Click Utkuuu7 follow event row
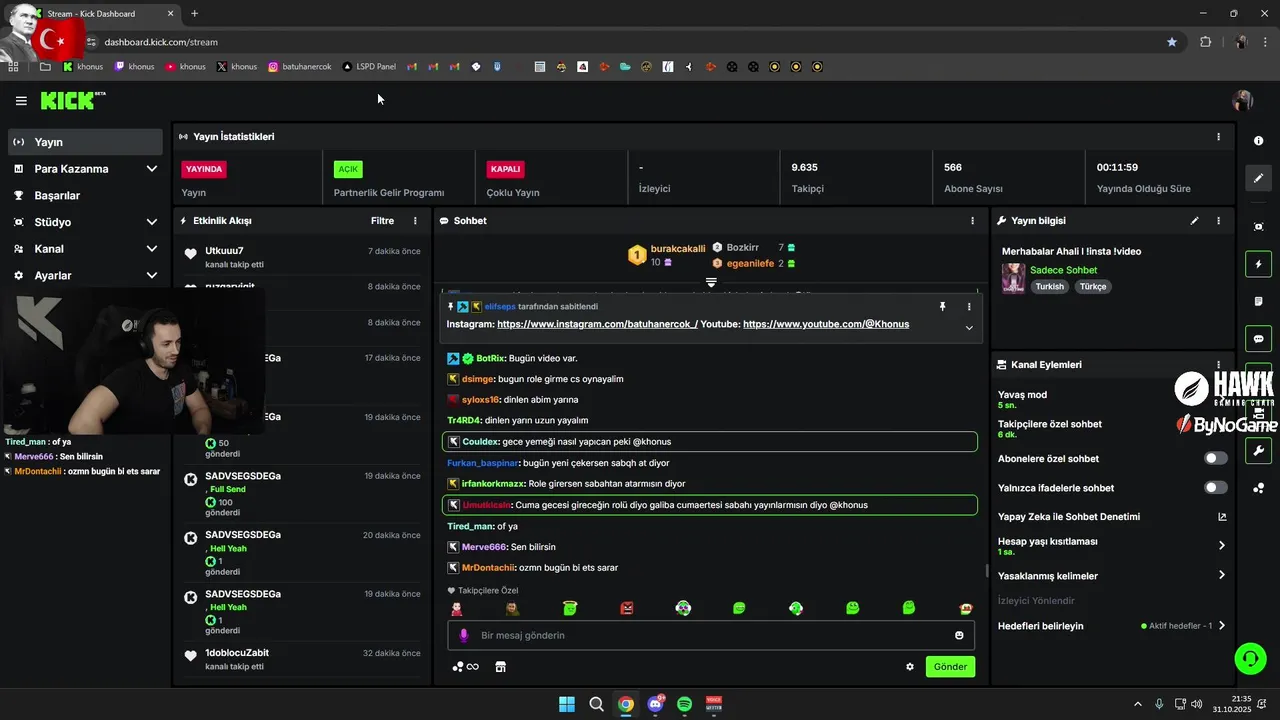 click(302, 257)
